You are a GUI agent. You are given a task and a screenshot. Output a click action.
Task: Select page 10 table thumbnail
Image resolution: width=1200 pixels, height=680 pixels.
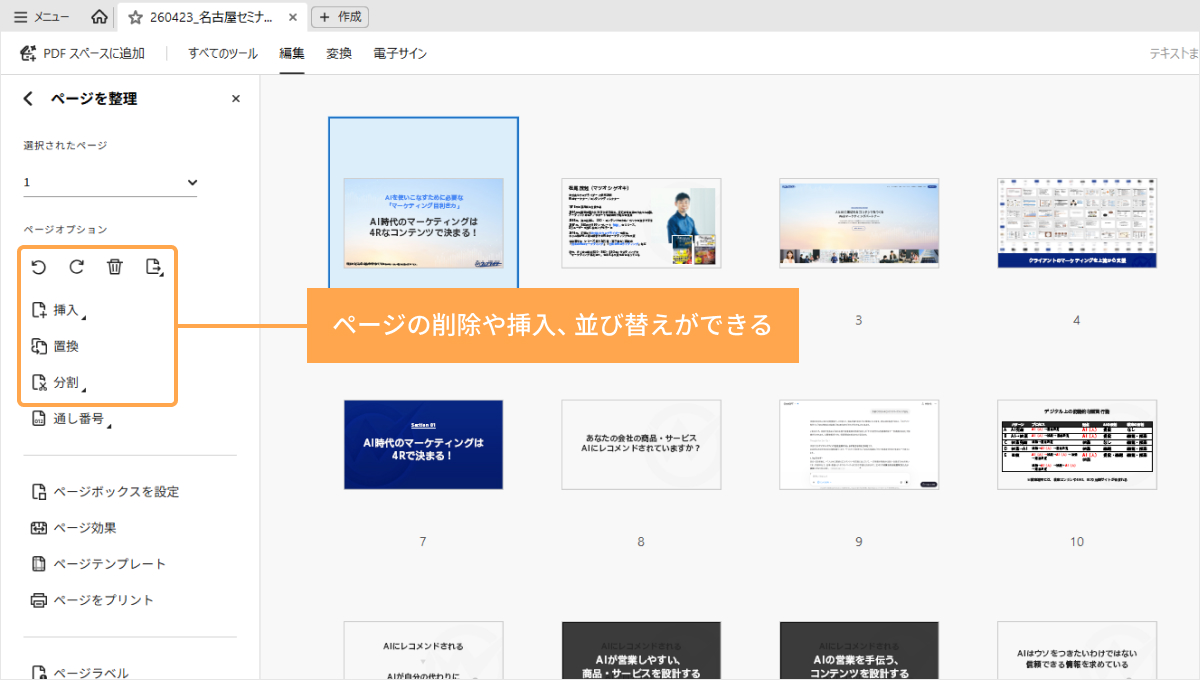click(x=1077, y=444)
